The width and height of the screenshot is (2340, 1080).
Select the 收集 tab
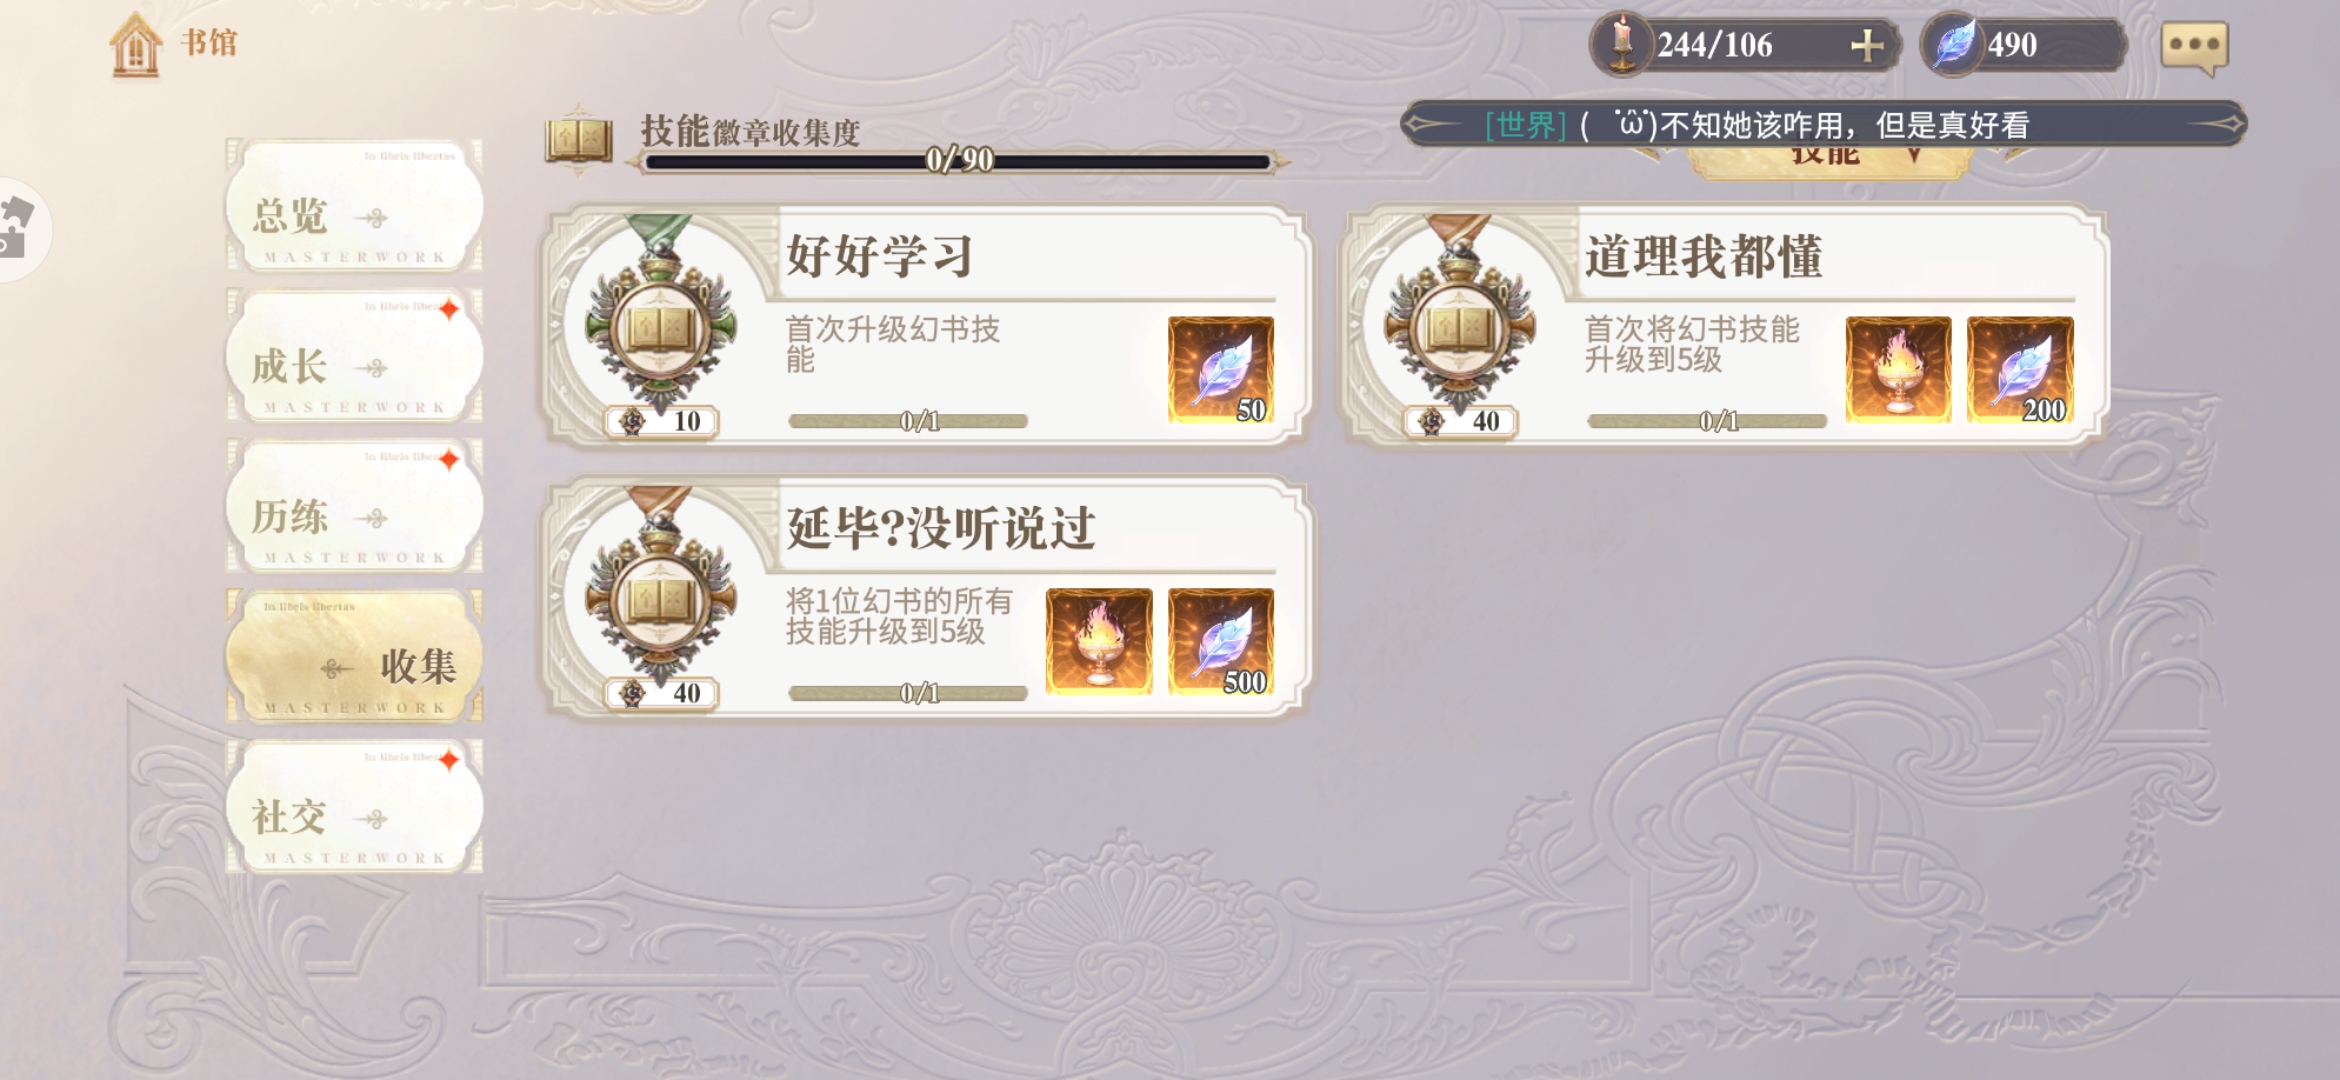(354, 656)
